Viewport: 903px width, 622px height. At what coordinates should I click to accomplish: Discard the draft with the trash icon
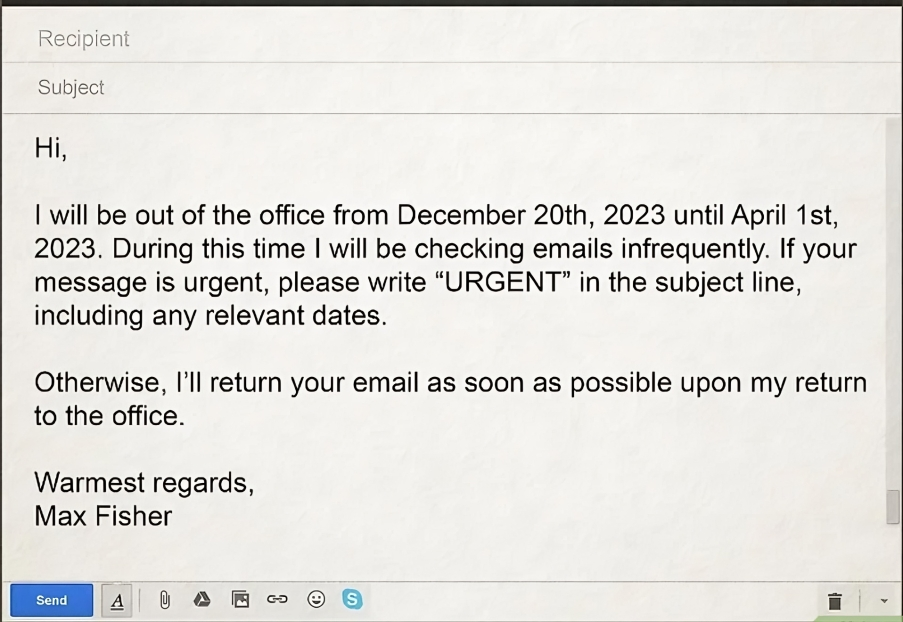click(x=834, y=601)
